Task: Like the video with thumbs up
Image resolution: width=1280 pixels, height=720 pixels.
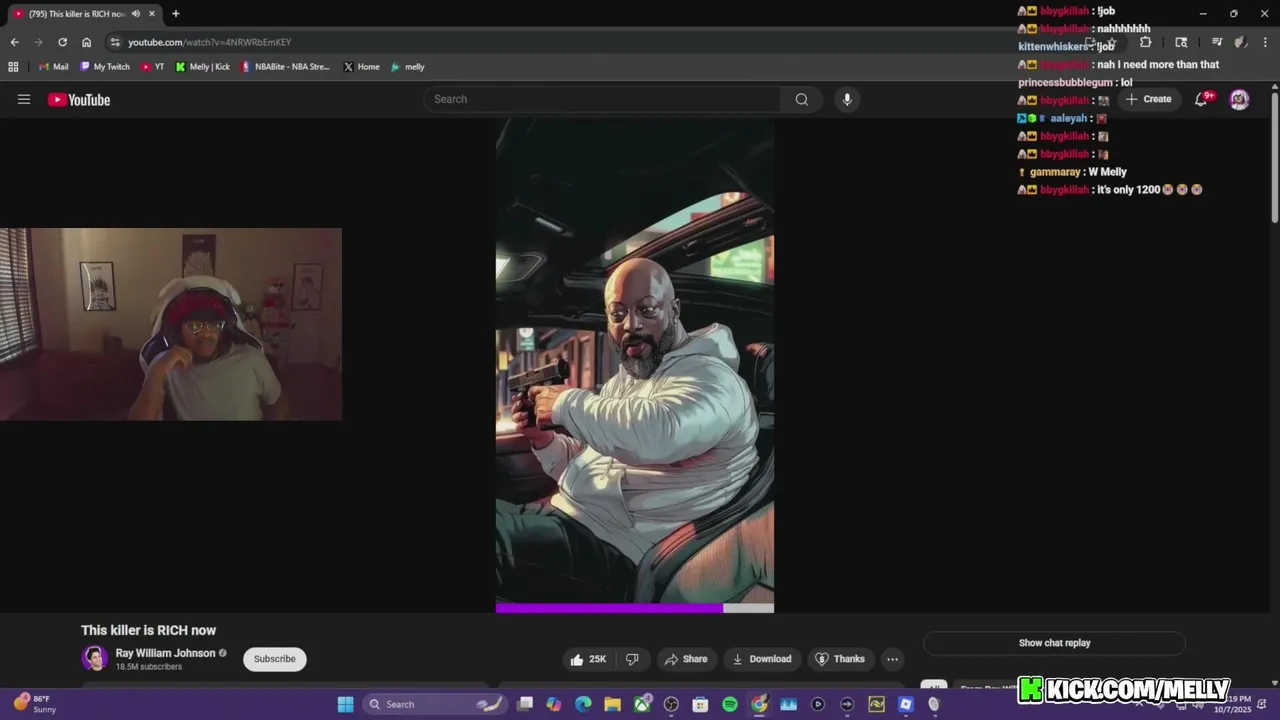Action: pyautogui.click(x=588, y=659)
